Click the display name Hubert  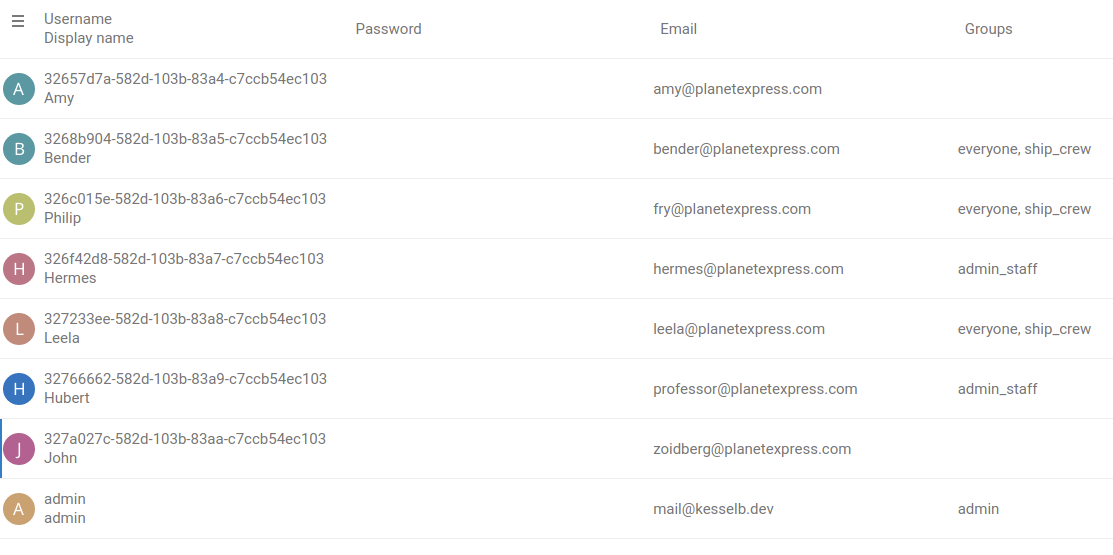[67, 398]
